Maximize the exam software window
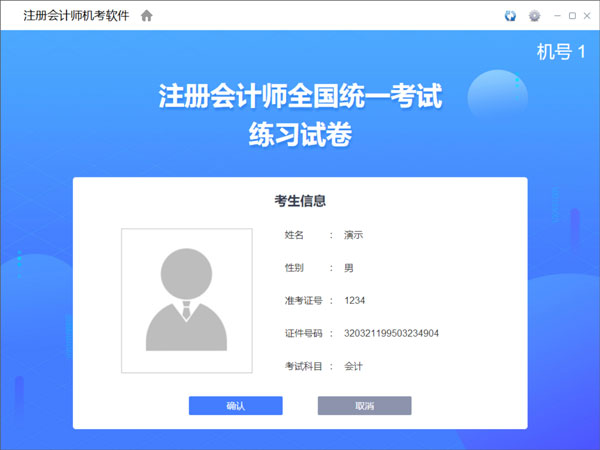 click(572, 16)
